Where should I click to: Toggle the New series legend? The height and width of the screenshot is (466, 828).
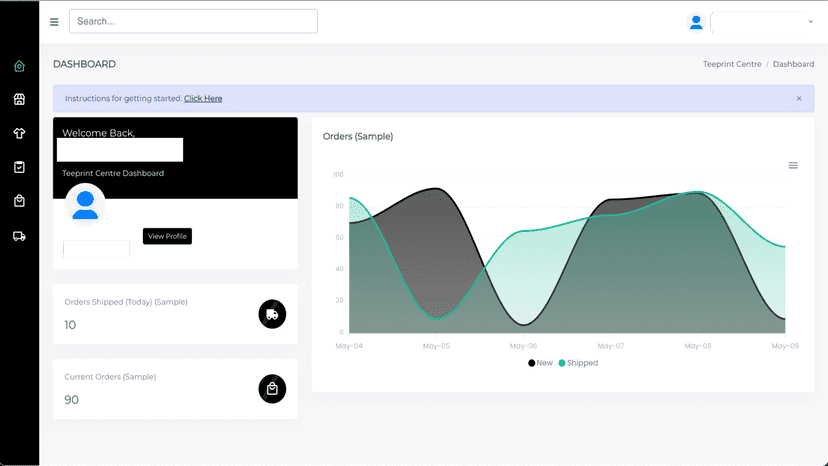point(540,363)
